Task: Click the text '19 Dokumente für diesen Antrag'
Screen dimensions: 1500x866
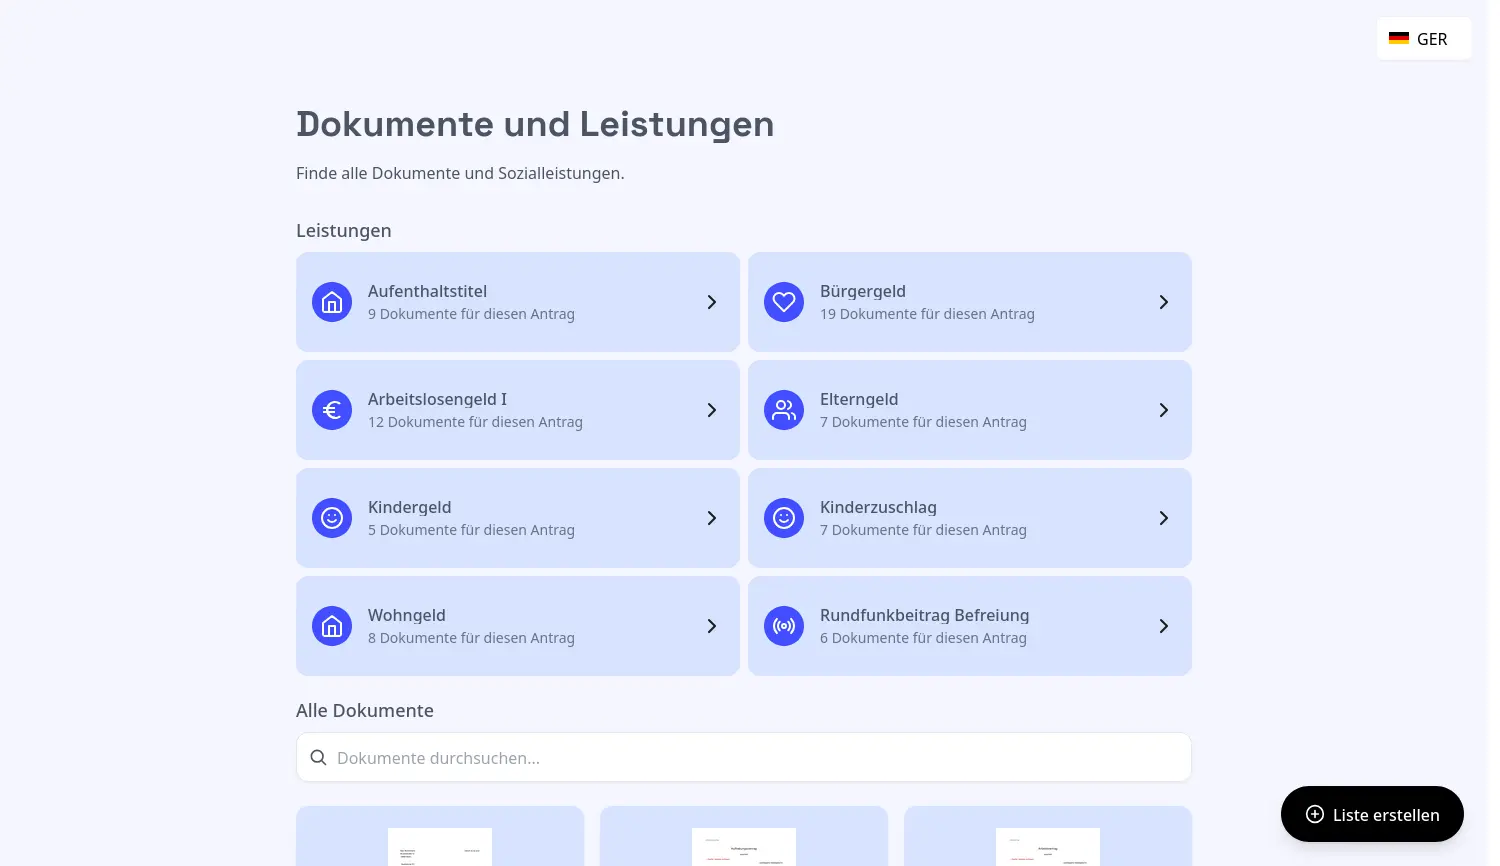Action: pyautogui.click(x=927, y=314)
